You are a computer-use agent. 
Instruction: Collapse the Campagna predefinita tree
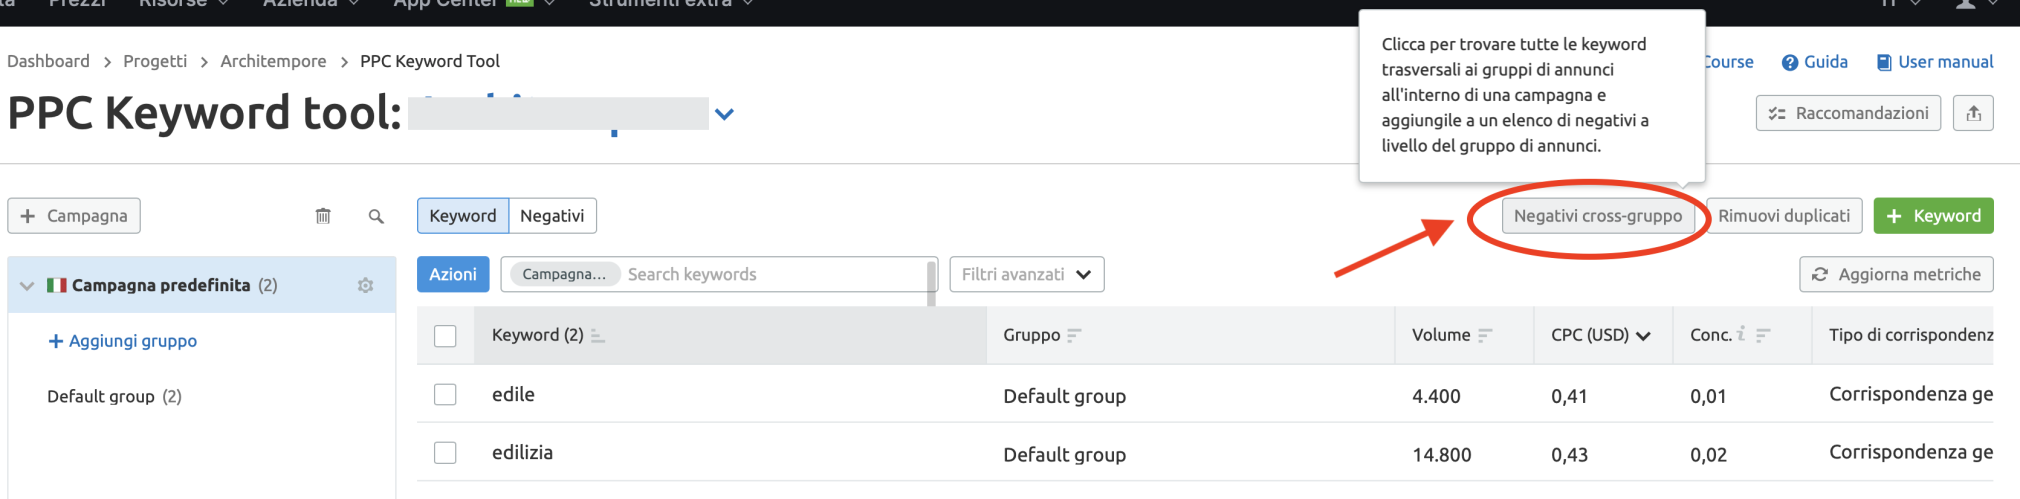pyautogui.click(x=27, y=286)
